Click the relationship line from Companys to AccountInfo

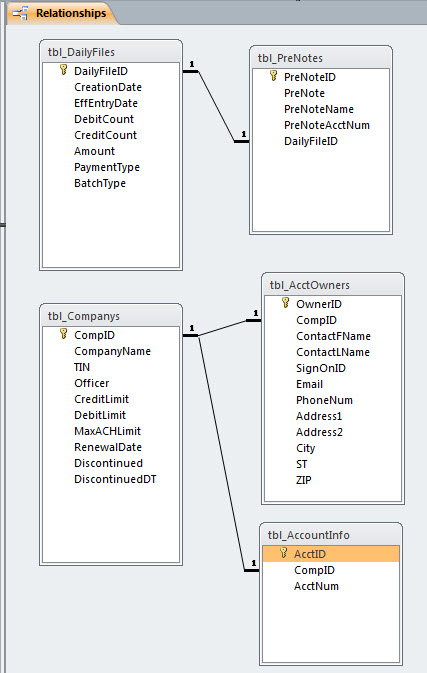(x=222, y=453)
